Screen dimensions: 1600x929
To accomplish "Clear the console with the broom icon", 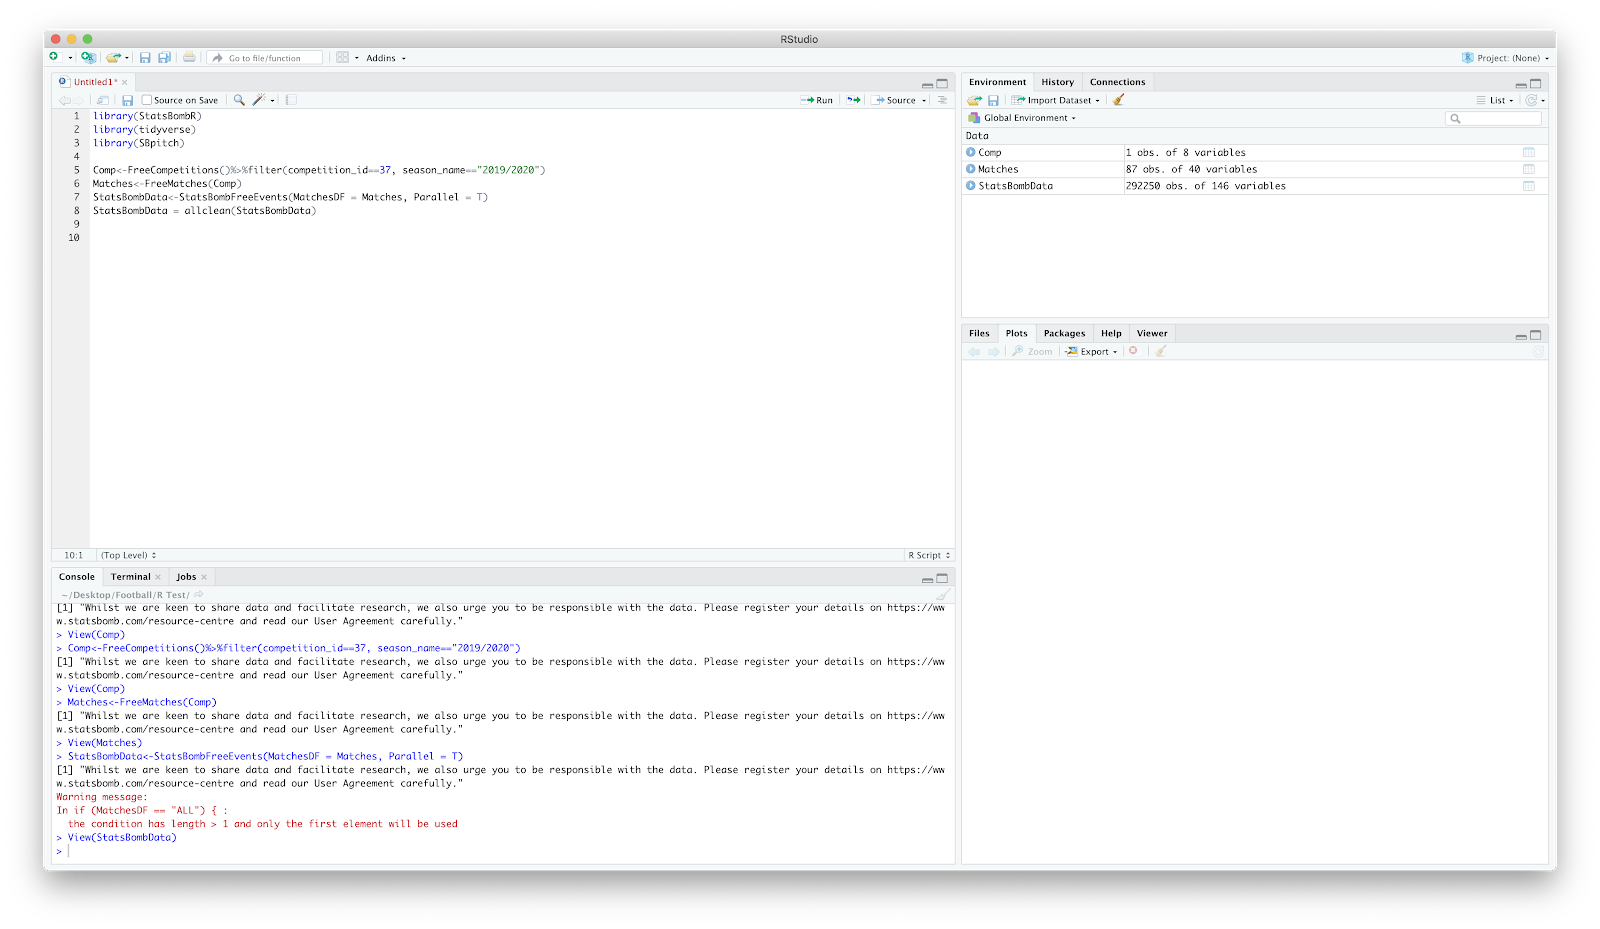I will tap(943, 595).
